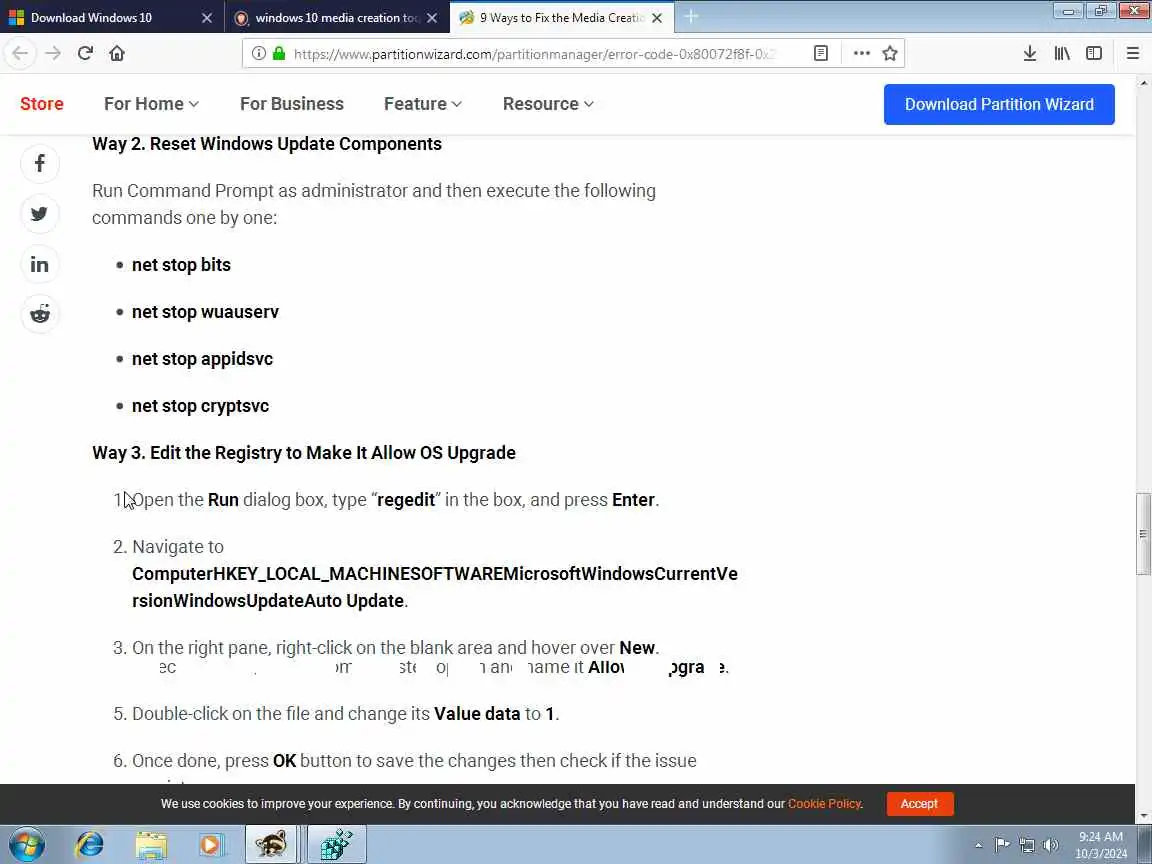Bookmark this page with star icon
Screen dimensions: 1152x864
890,54
